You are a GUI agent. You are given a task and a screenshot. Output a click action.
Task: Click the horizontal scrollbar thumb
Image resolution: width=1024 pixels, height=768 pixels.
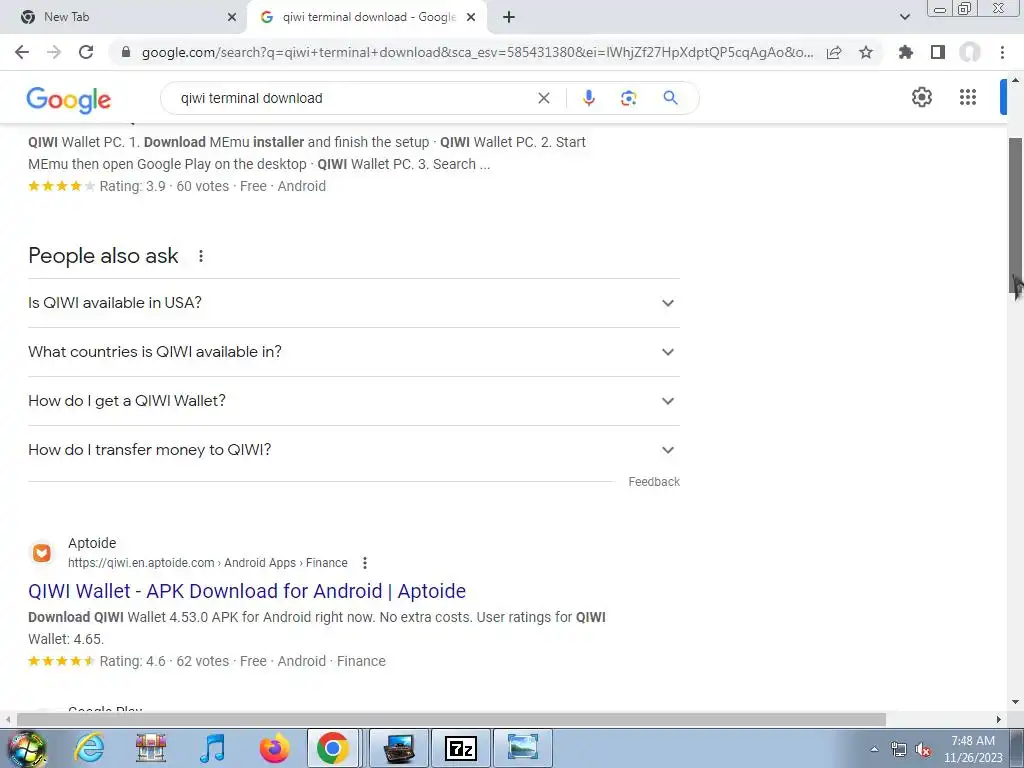click(x=451, y=719)
